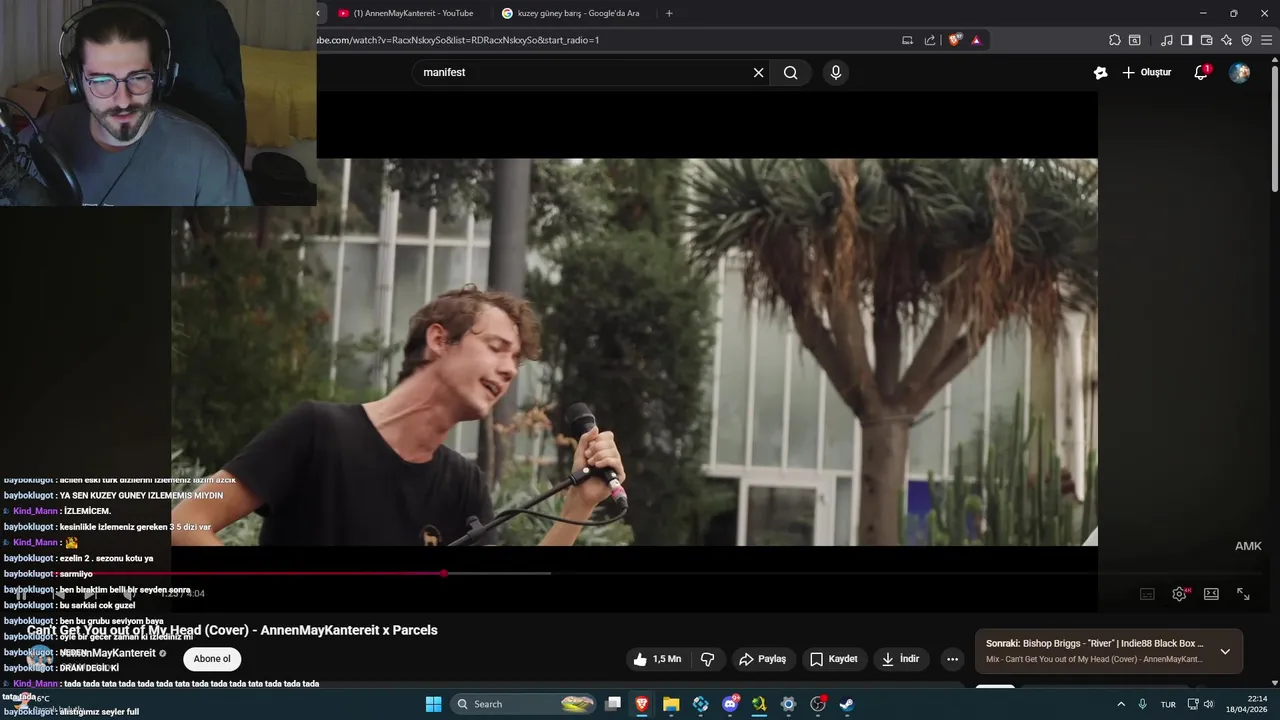Subscribe with the Abone ol button
This screenshot has height=720, width=1280.
click(212, 659)
